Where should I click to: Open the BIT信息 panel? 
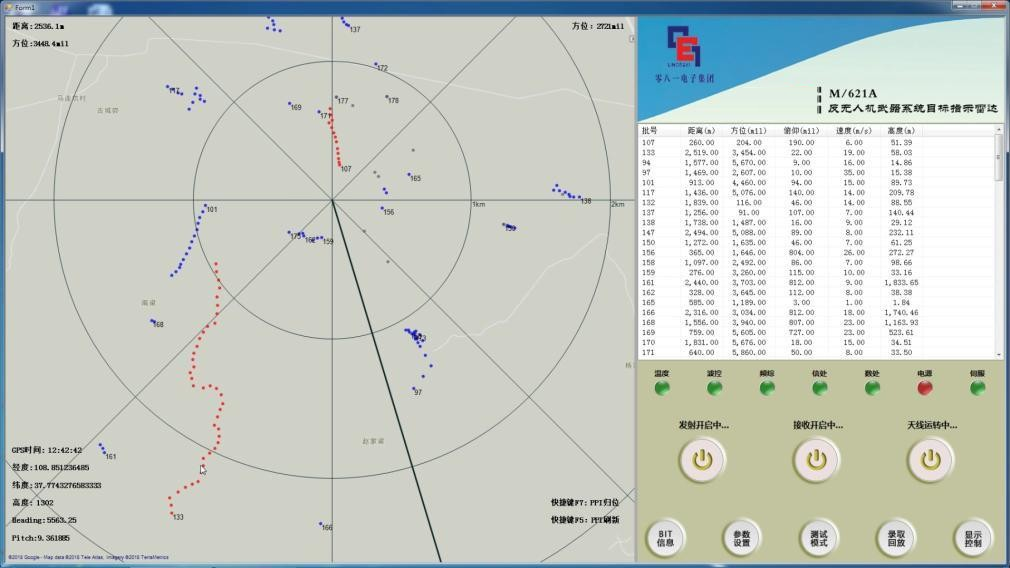coord(665,538)
